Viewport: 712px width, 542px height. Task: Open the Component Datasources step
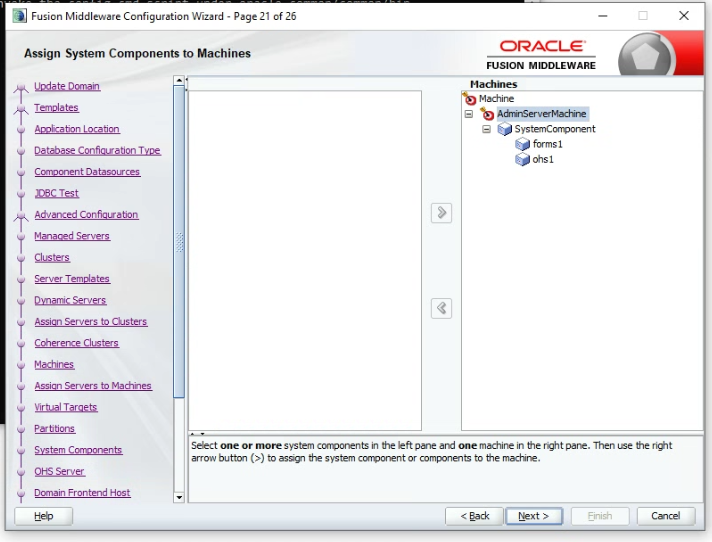click(87, 172)
